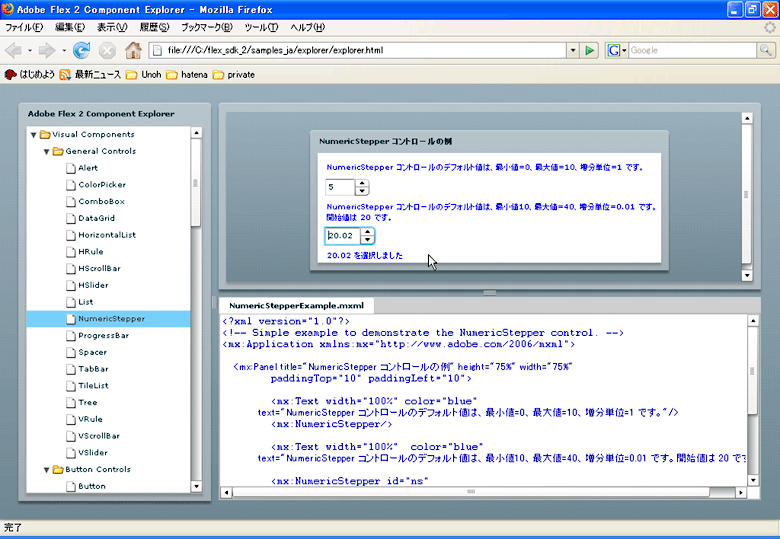780x539 pixels.
Task: Click the Google search magnifier icon
Action: click(x=766, y=50)
